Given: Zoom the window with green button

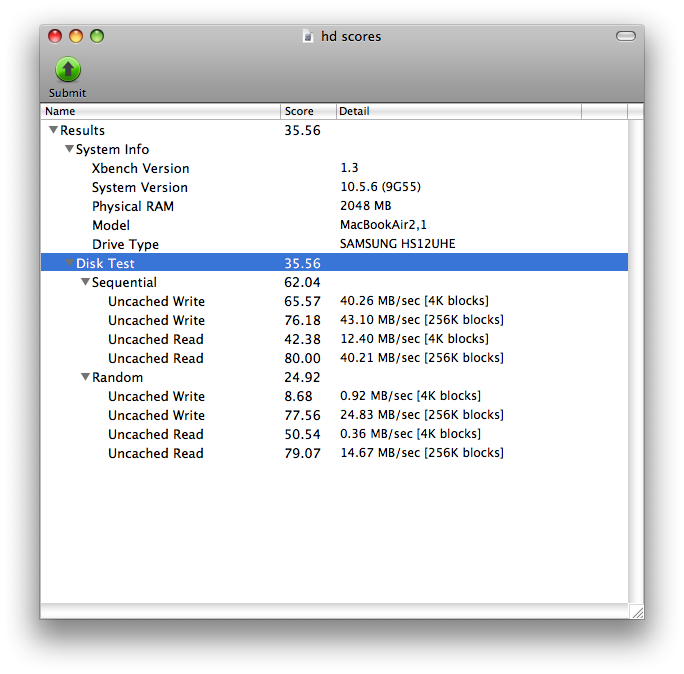Looking at the screenshot, I should (97, 36).
